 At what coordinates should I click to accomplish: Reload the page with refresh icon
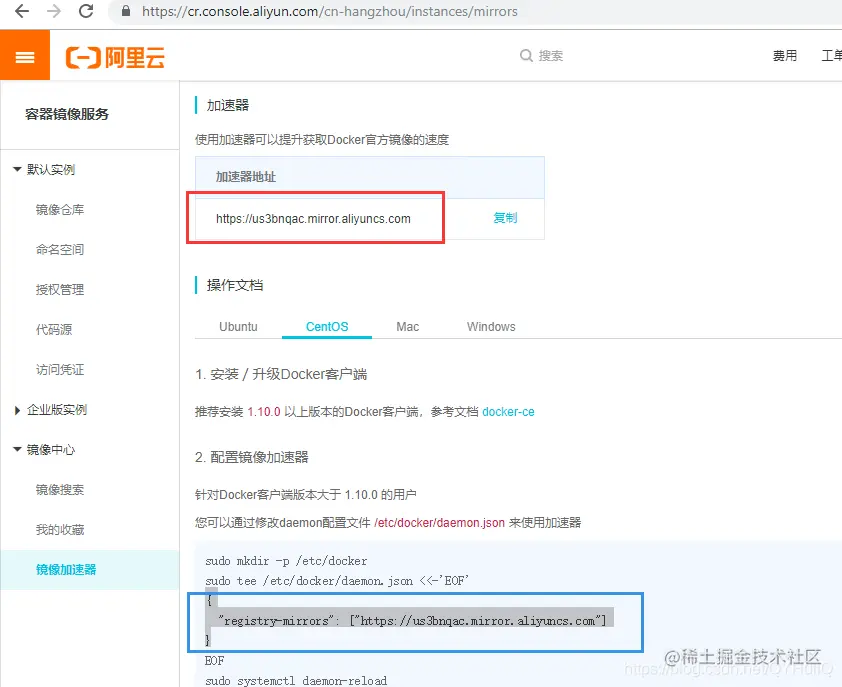coord(86,11)
